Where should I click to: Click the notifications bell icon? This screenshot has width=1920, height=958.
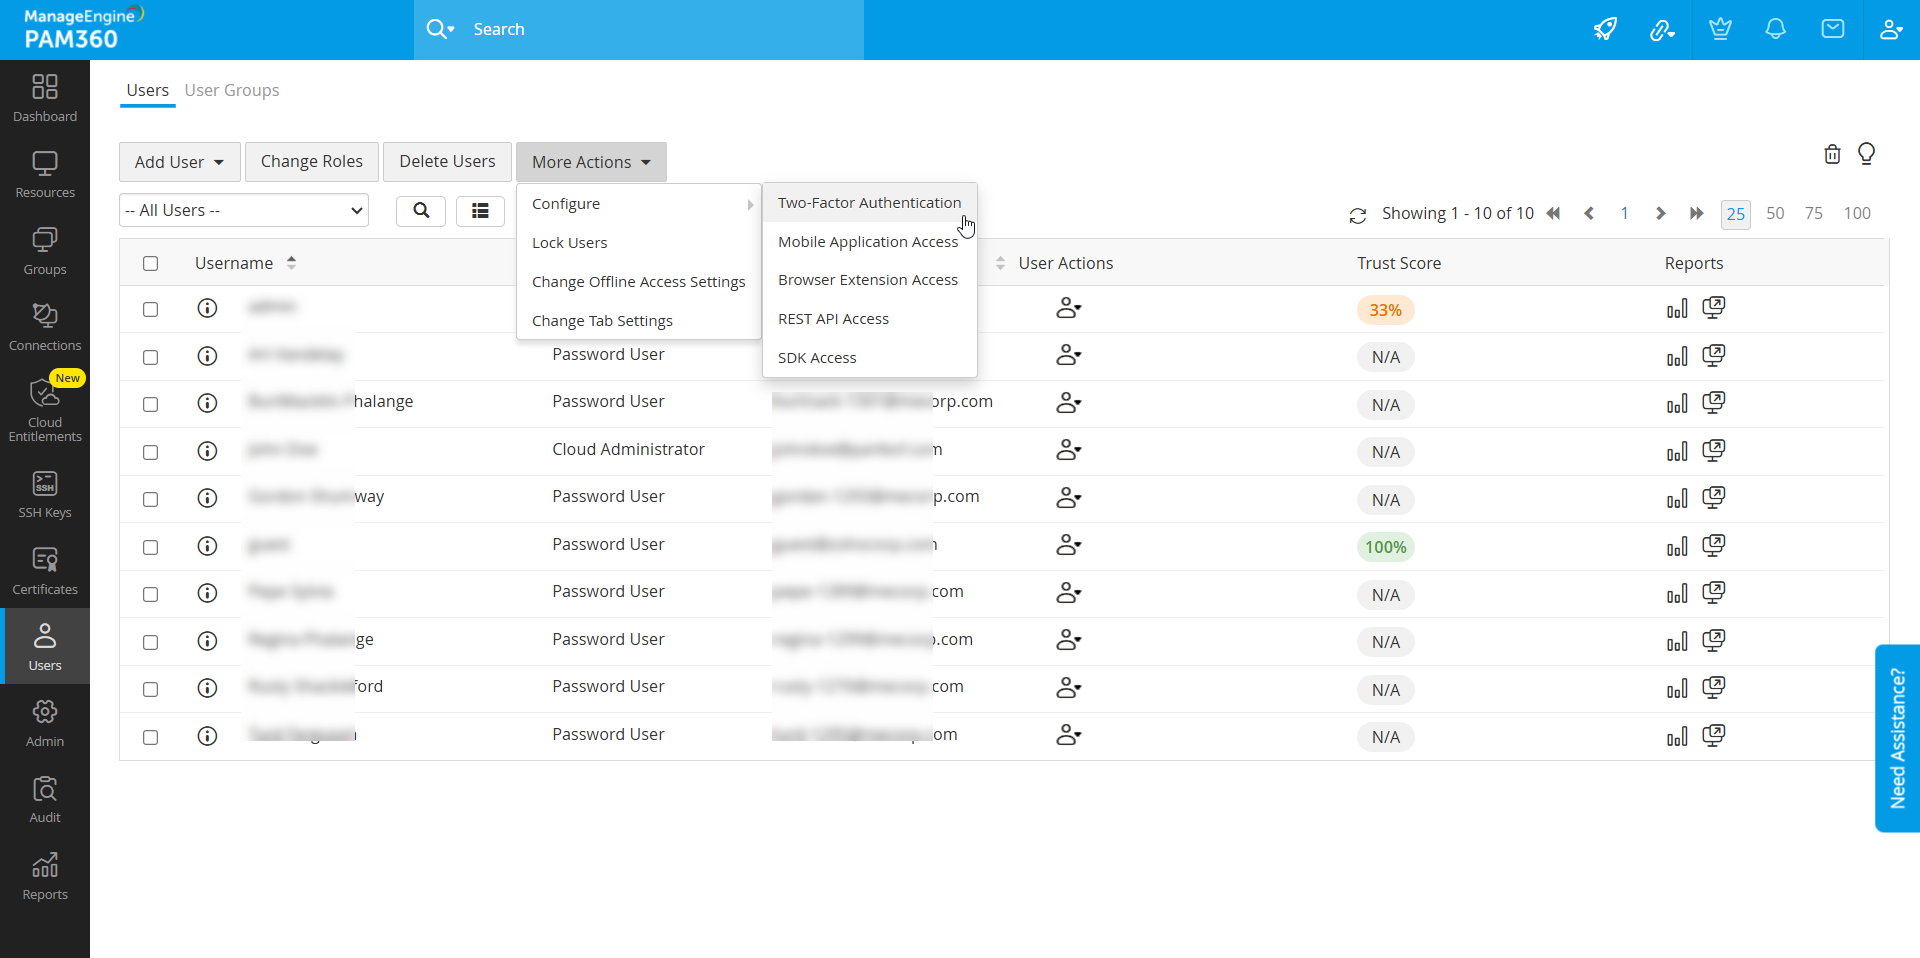click(x=1775, y=29)
